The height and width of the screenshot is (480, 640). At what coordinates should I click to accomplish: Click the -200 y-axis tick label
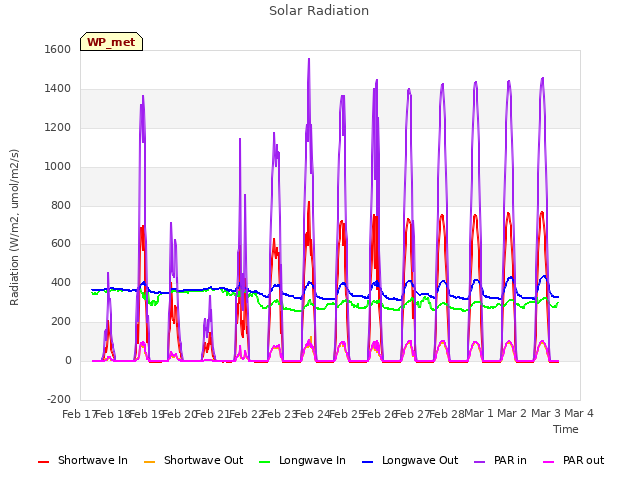(x=59, y=399)
